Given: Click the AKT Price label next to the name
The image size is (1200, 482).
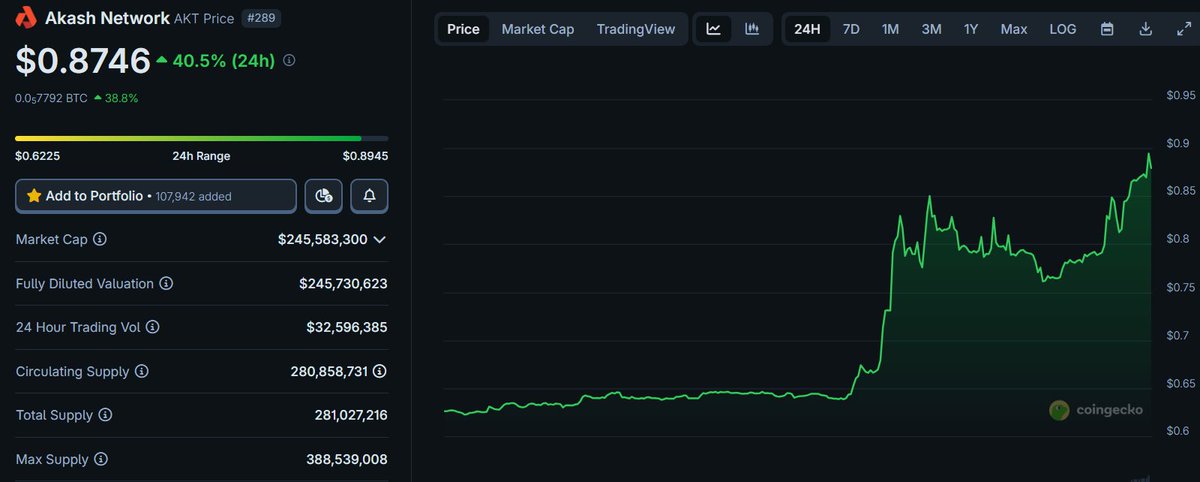Looking at the screenshot, I should [x=205, y=17].
